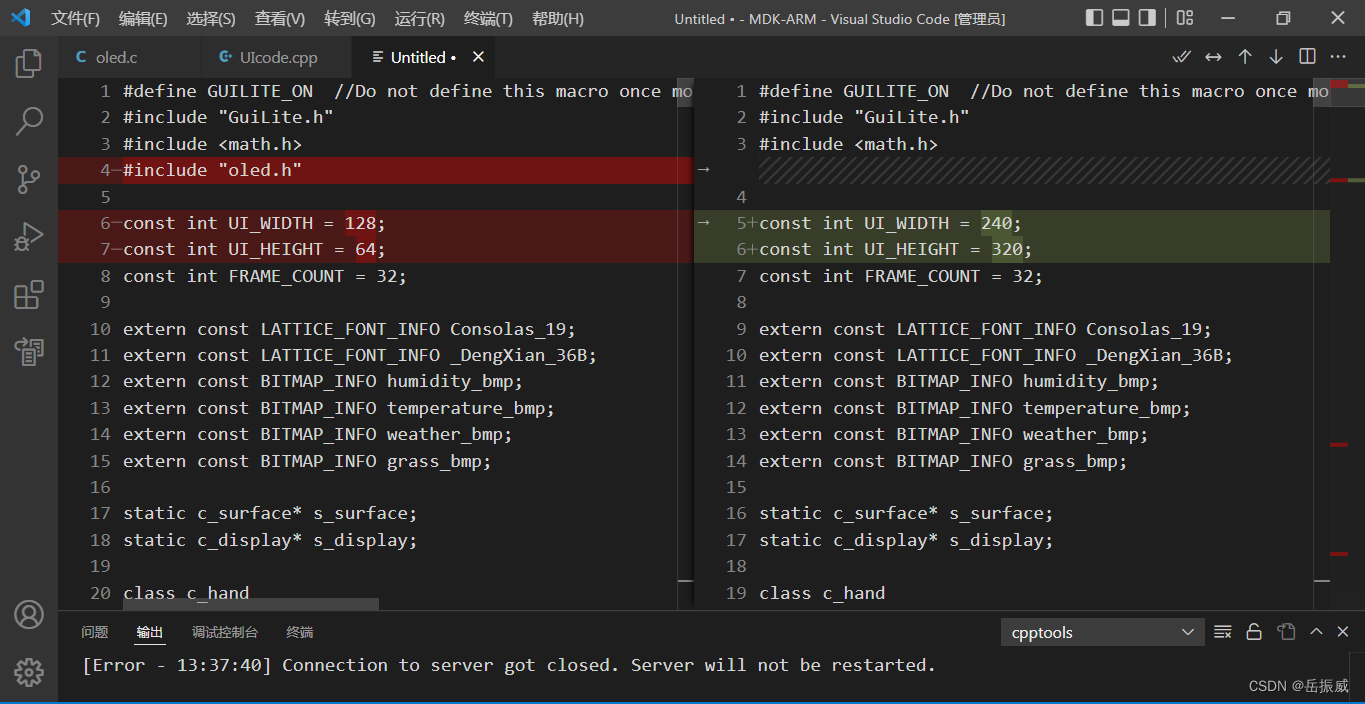Maximize the panel with the chevron

click(1316, 632)
